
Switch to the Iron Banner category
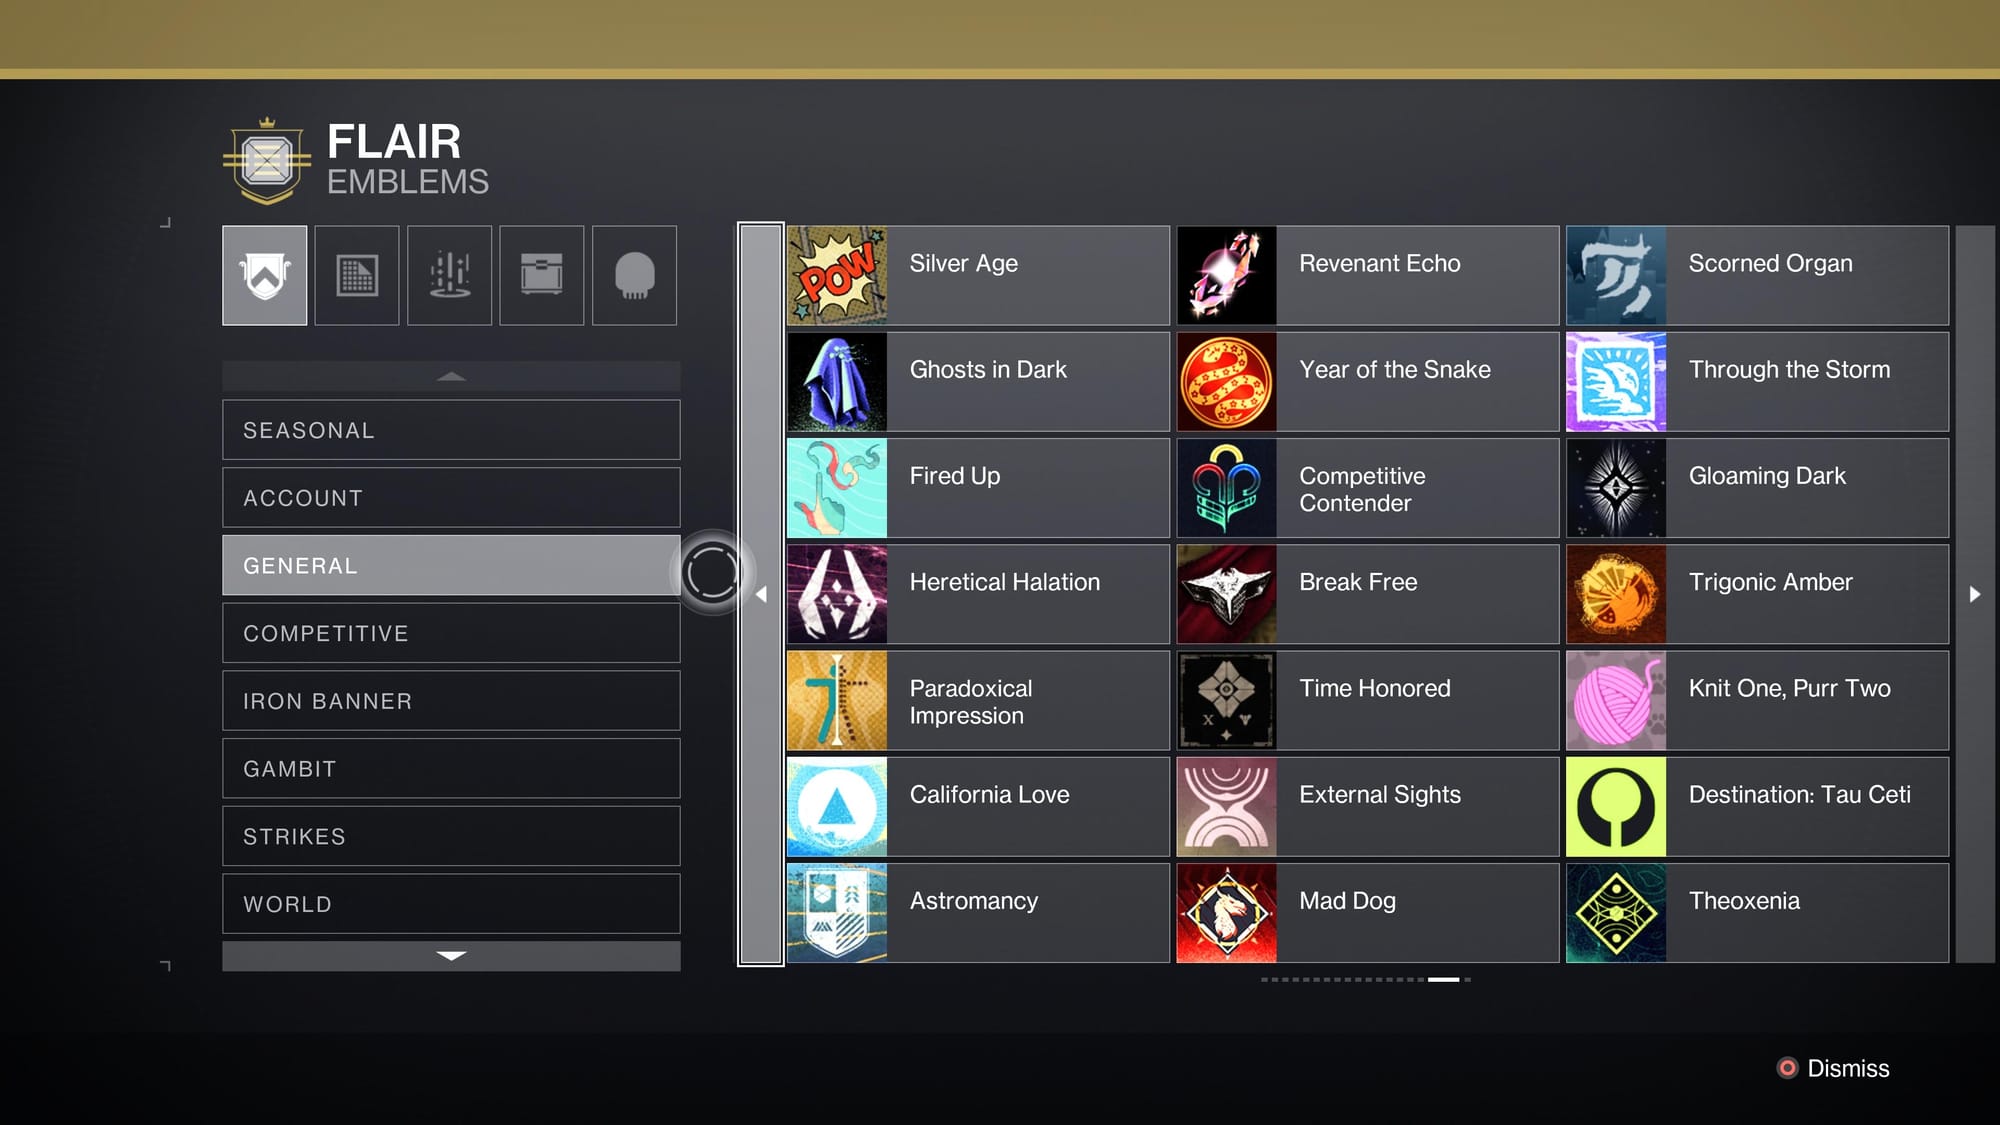click(x=451, y=701)
